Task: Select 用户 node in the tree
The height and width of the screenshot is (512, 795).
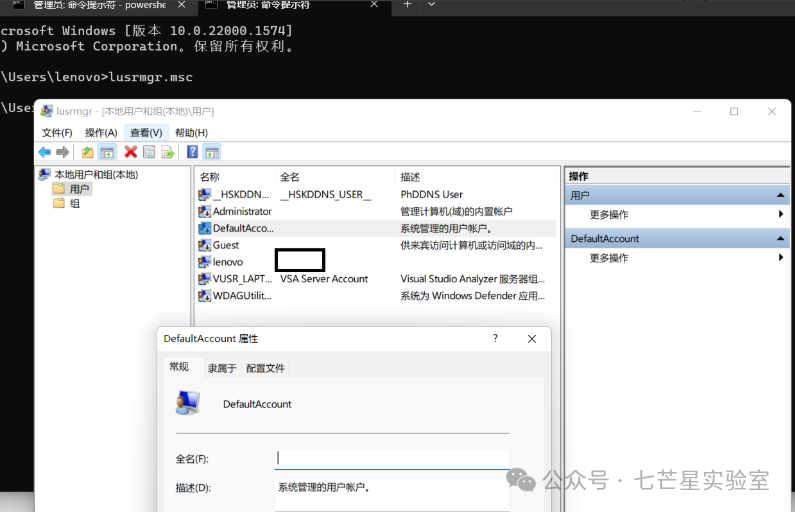Action: coord(79,189)
